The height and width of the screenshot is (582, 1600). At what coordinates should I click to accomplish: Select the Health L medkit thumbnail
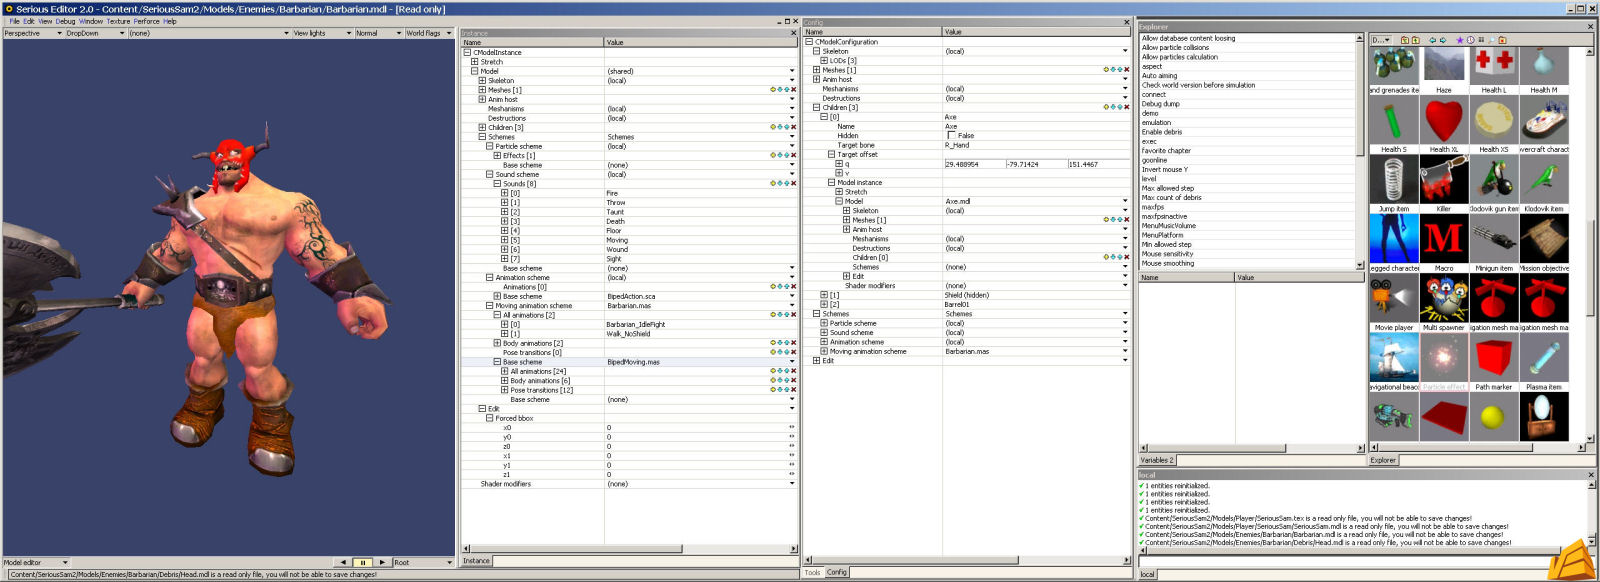click(x=1494, y=66)
